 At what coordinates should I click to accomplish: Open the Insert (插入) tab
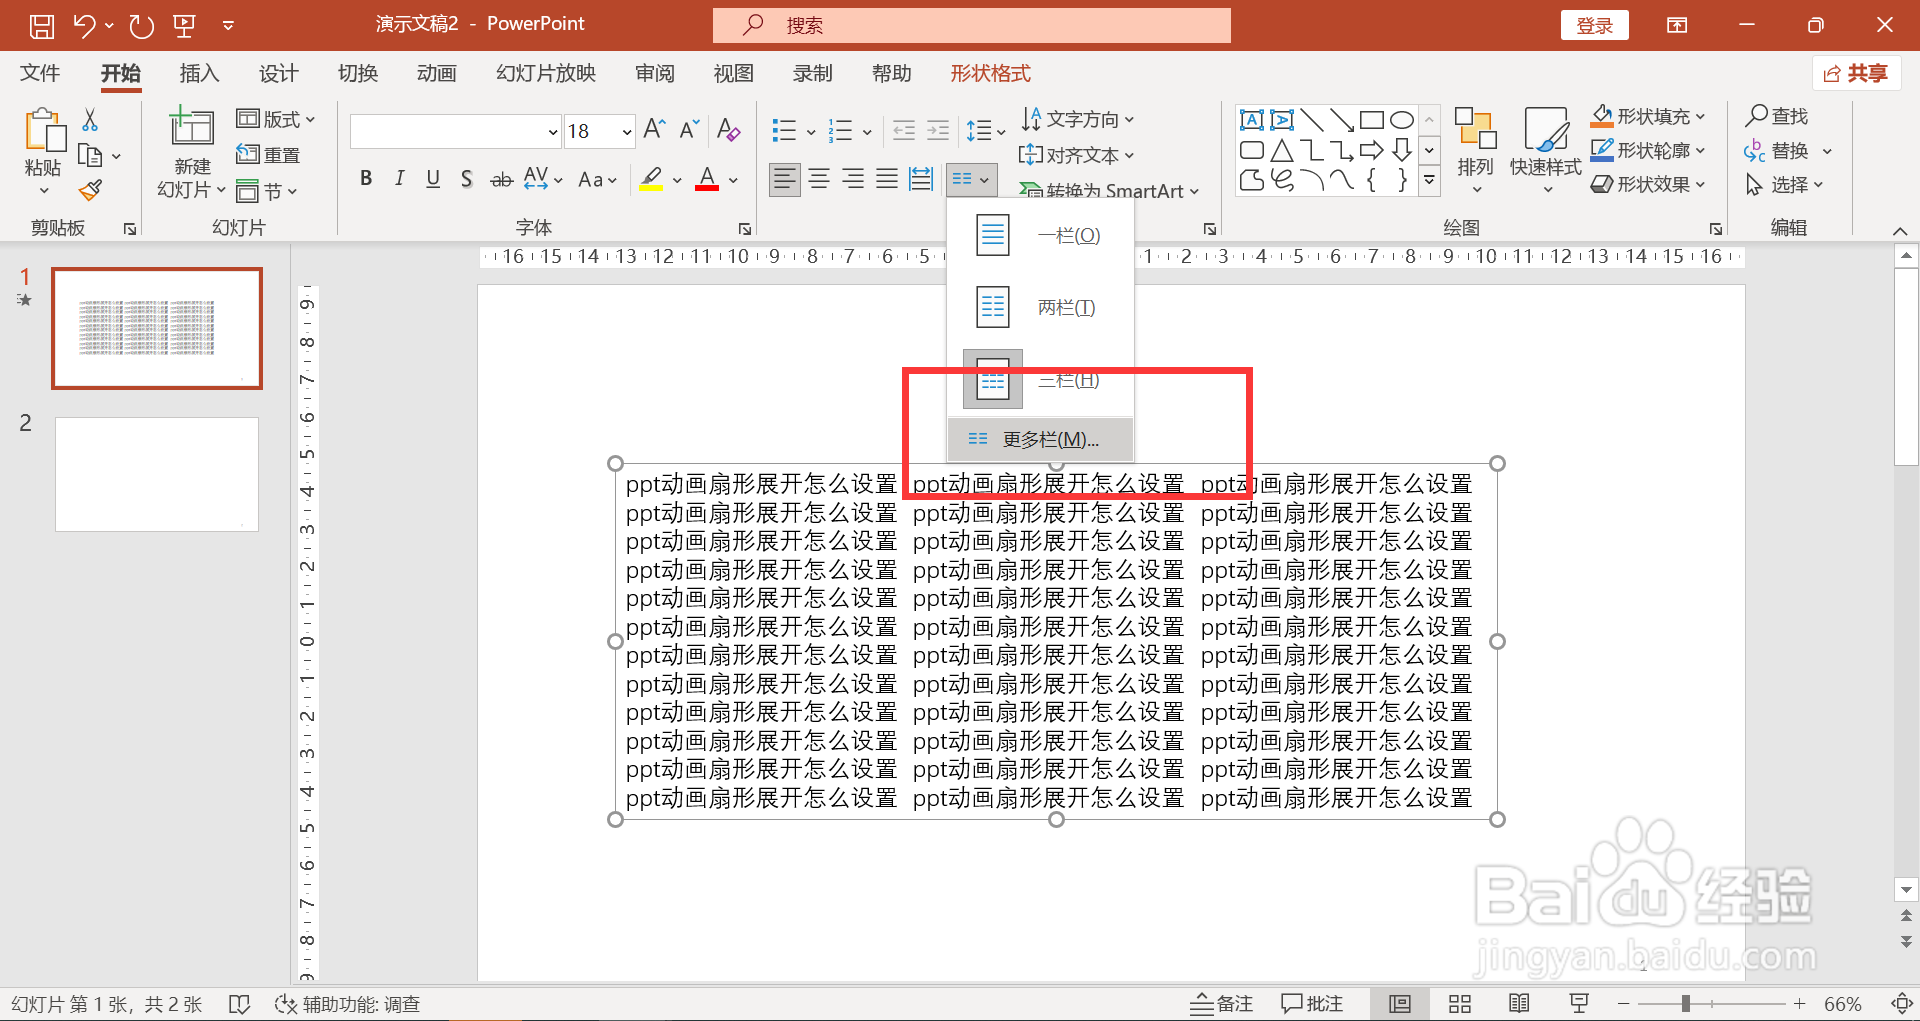(199, 73)
